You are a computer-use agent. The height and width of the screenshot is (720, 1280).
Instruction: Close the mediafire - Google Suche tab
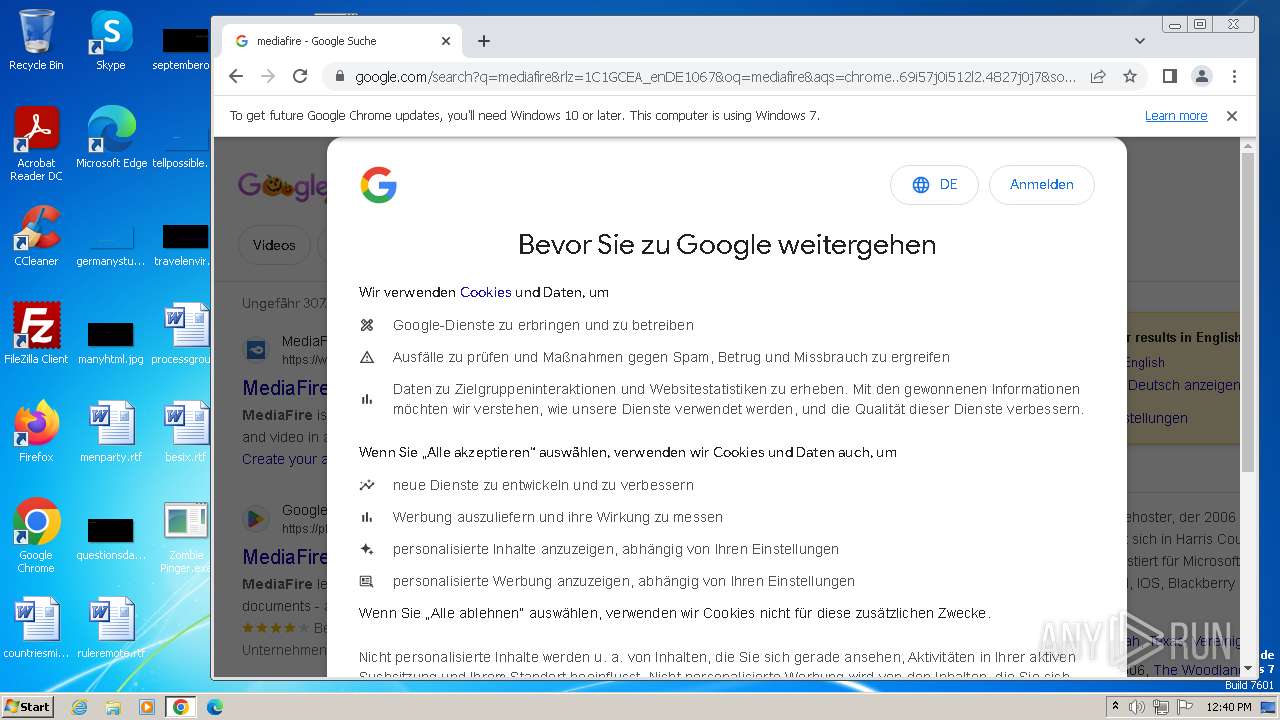(446, 41)
